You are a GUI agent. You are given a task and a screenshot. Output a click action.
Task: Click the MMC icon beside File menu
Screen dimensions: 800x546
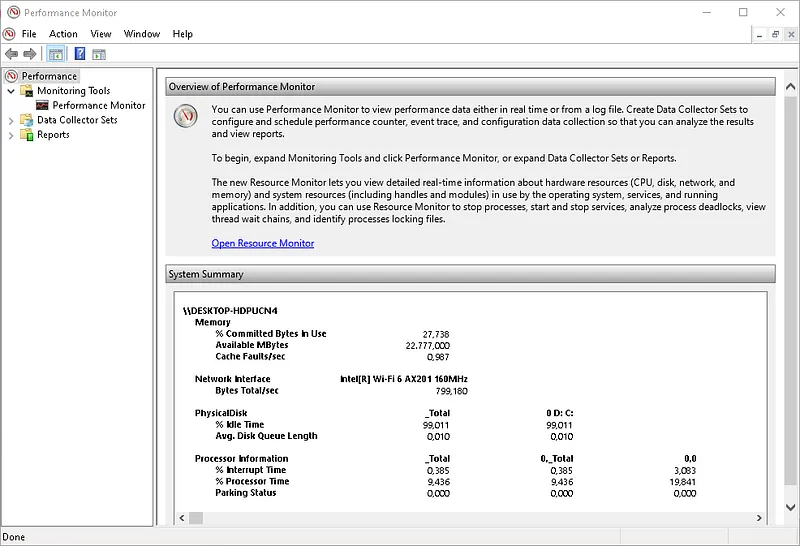[9, 34]
